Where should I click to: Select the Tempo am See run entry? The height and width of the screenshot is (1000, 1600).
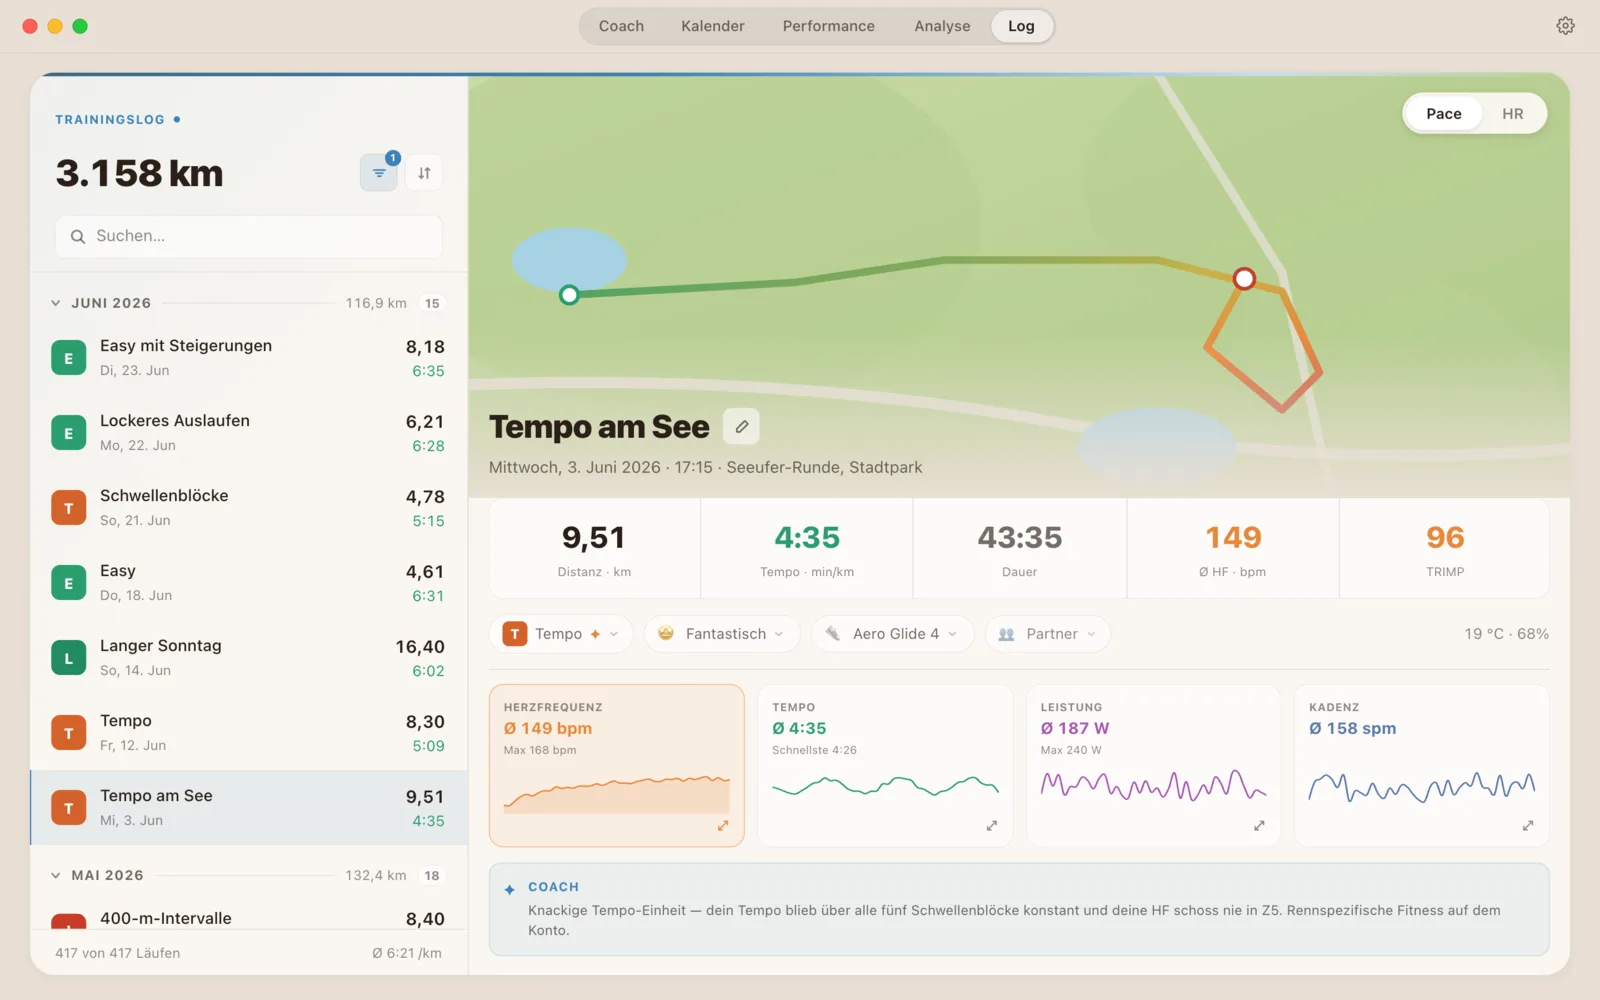pos(249,808)
